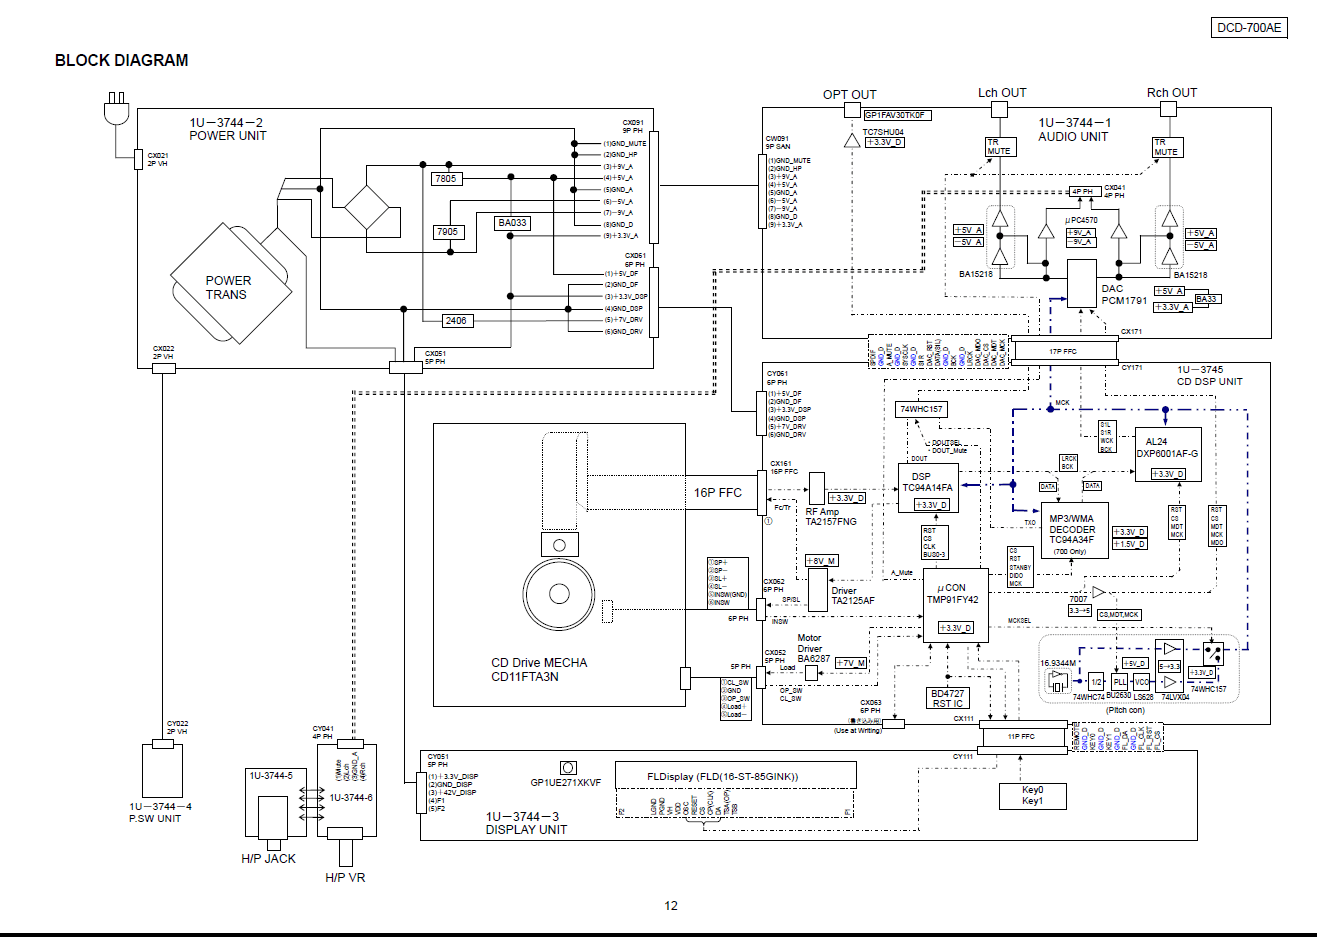Select the TR MUTE box under Lch OUT
The height and width of the screenshot is (937, 1317).
click(1000, 147)
